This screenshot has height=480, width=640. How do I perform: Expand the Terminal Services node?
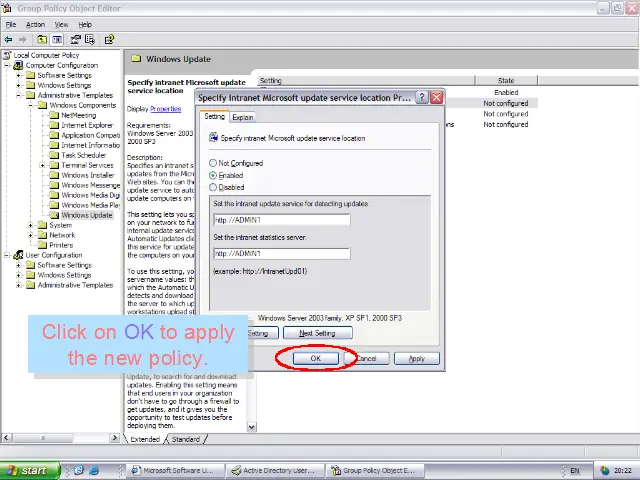[x=42, y=165]
